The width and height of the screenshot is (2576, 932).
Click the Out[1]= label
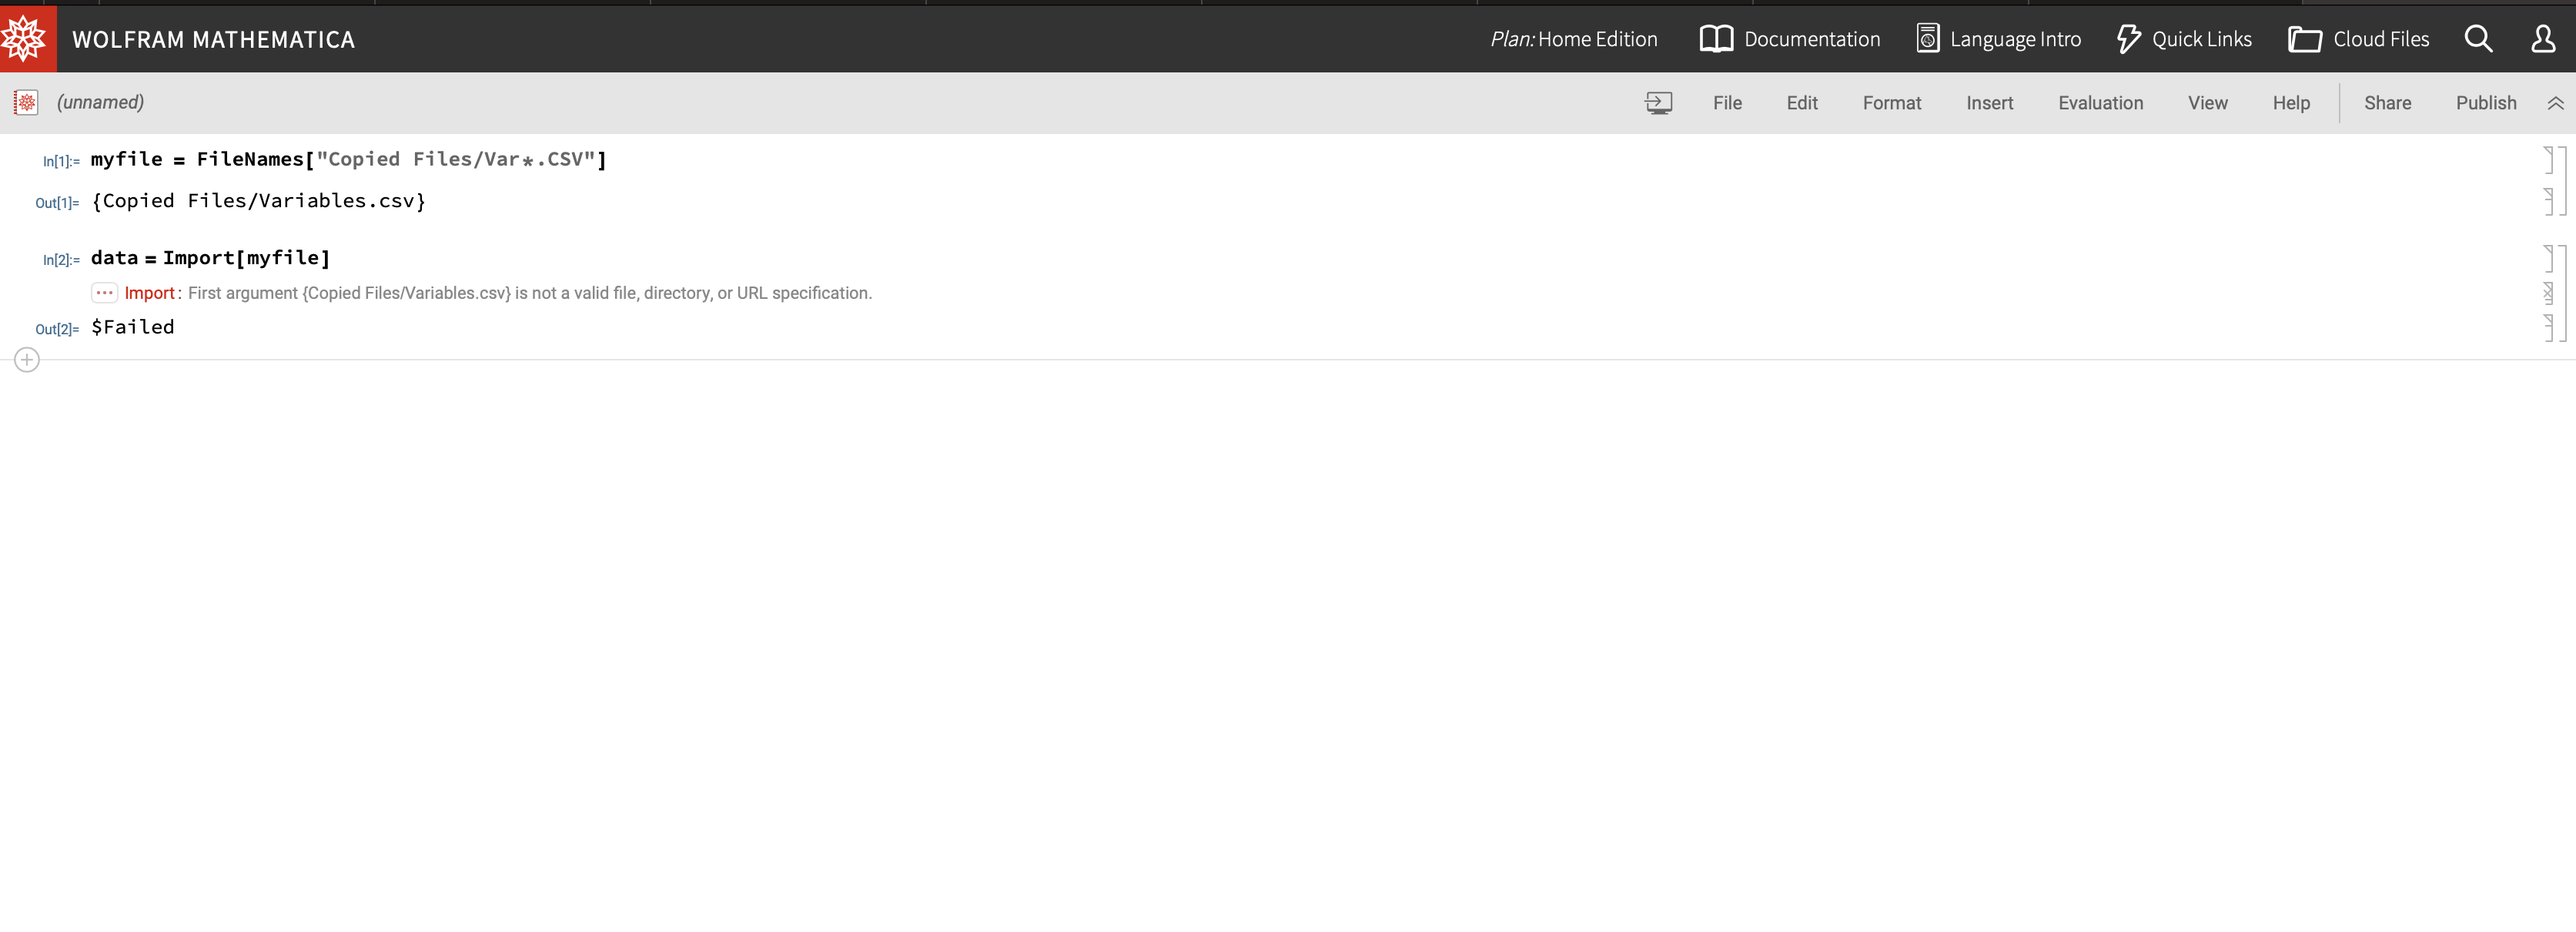click(57, 203)
